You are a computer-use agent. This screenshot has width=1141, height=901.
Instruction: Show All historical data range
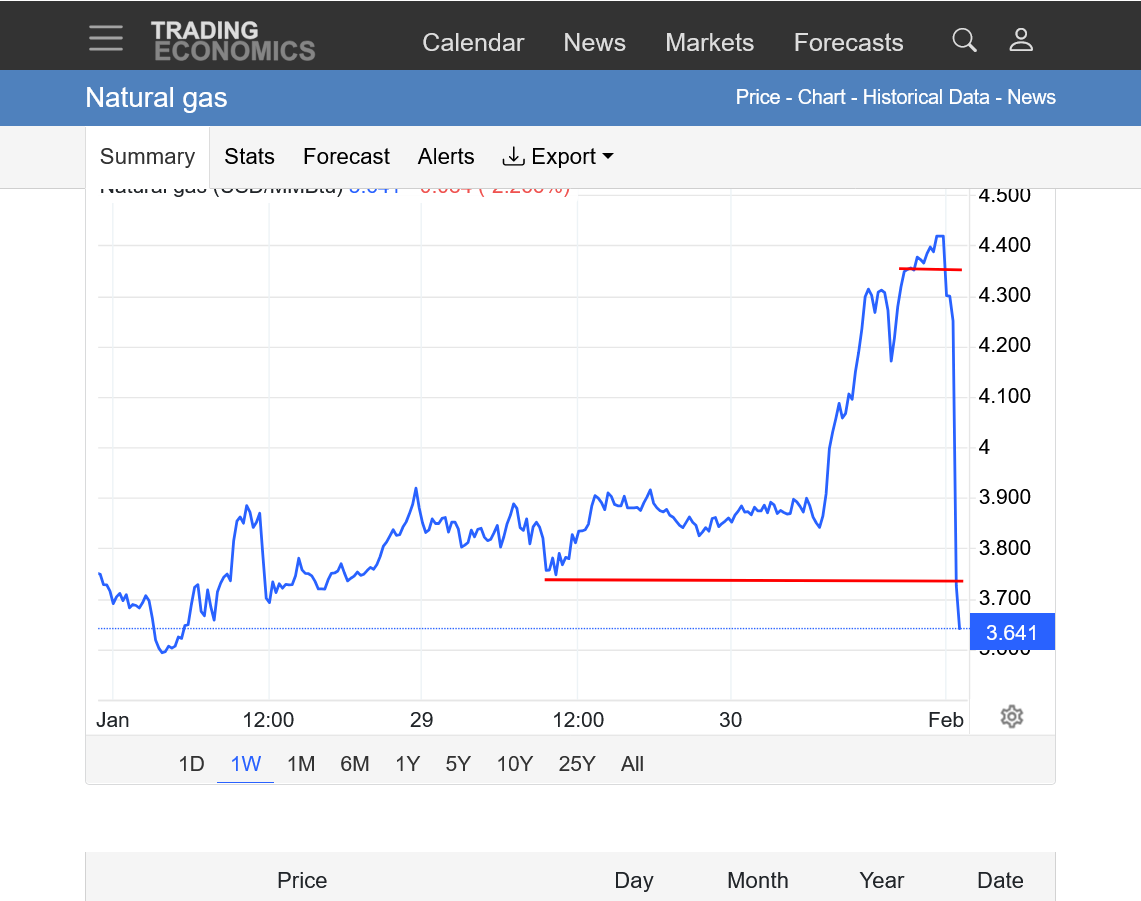click(x=632, y=764)
